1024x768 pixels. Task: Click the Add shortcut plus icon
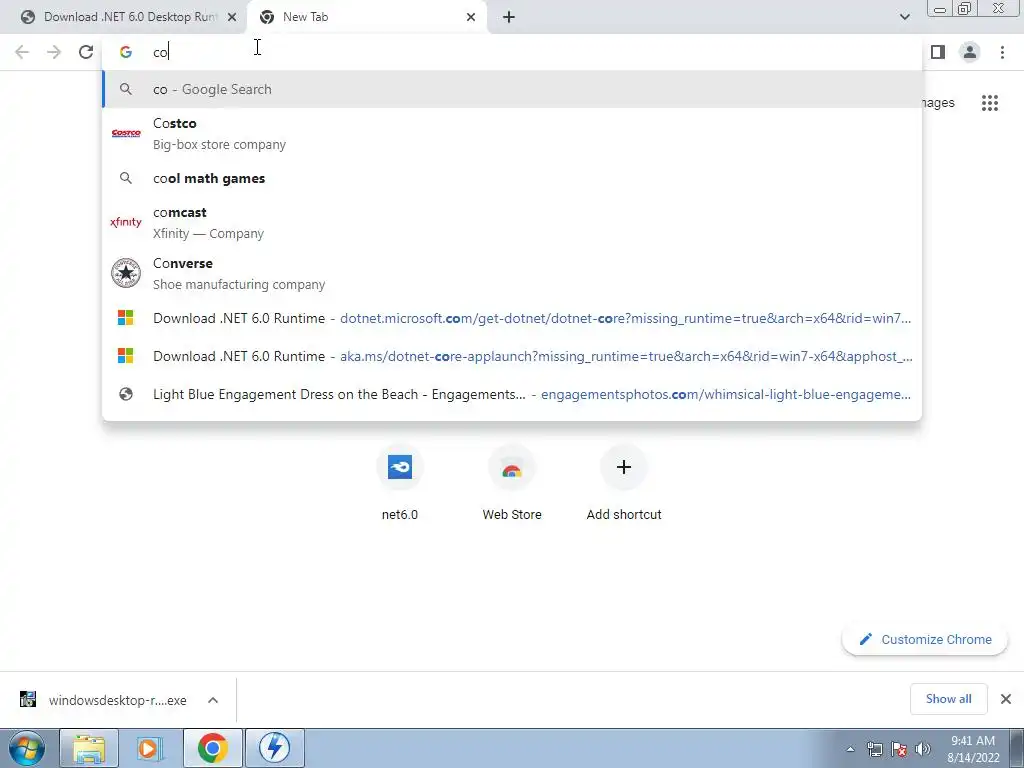624,467
